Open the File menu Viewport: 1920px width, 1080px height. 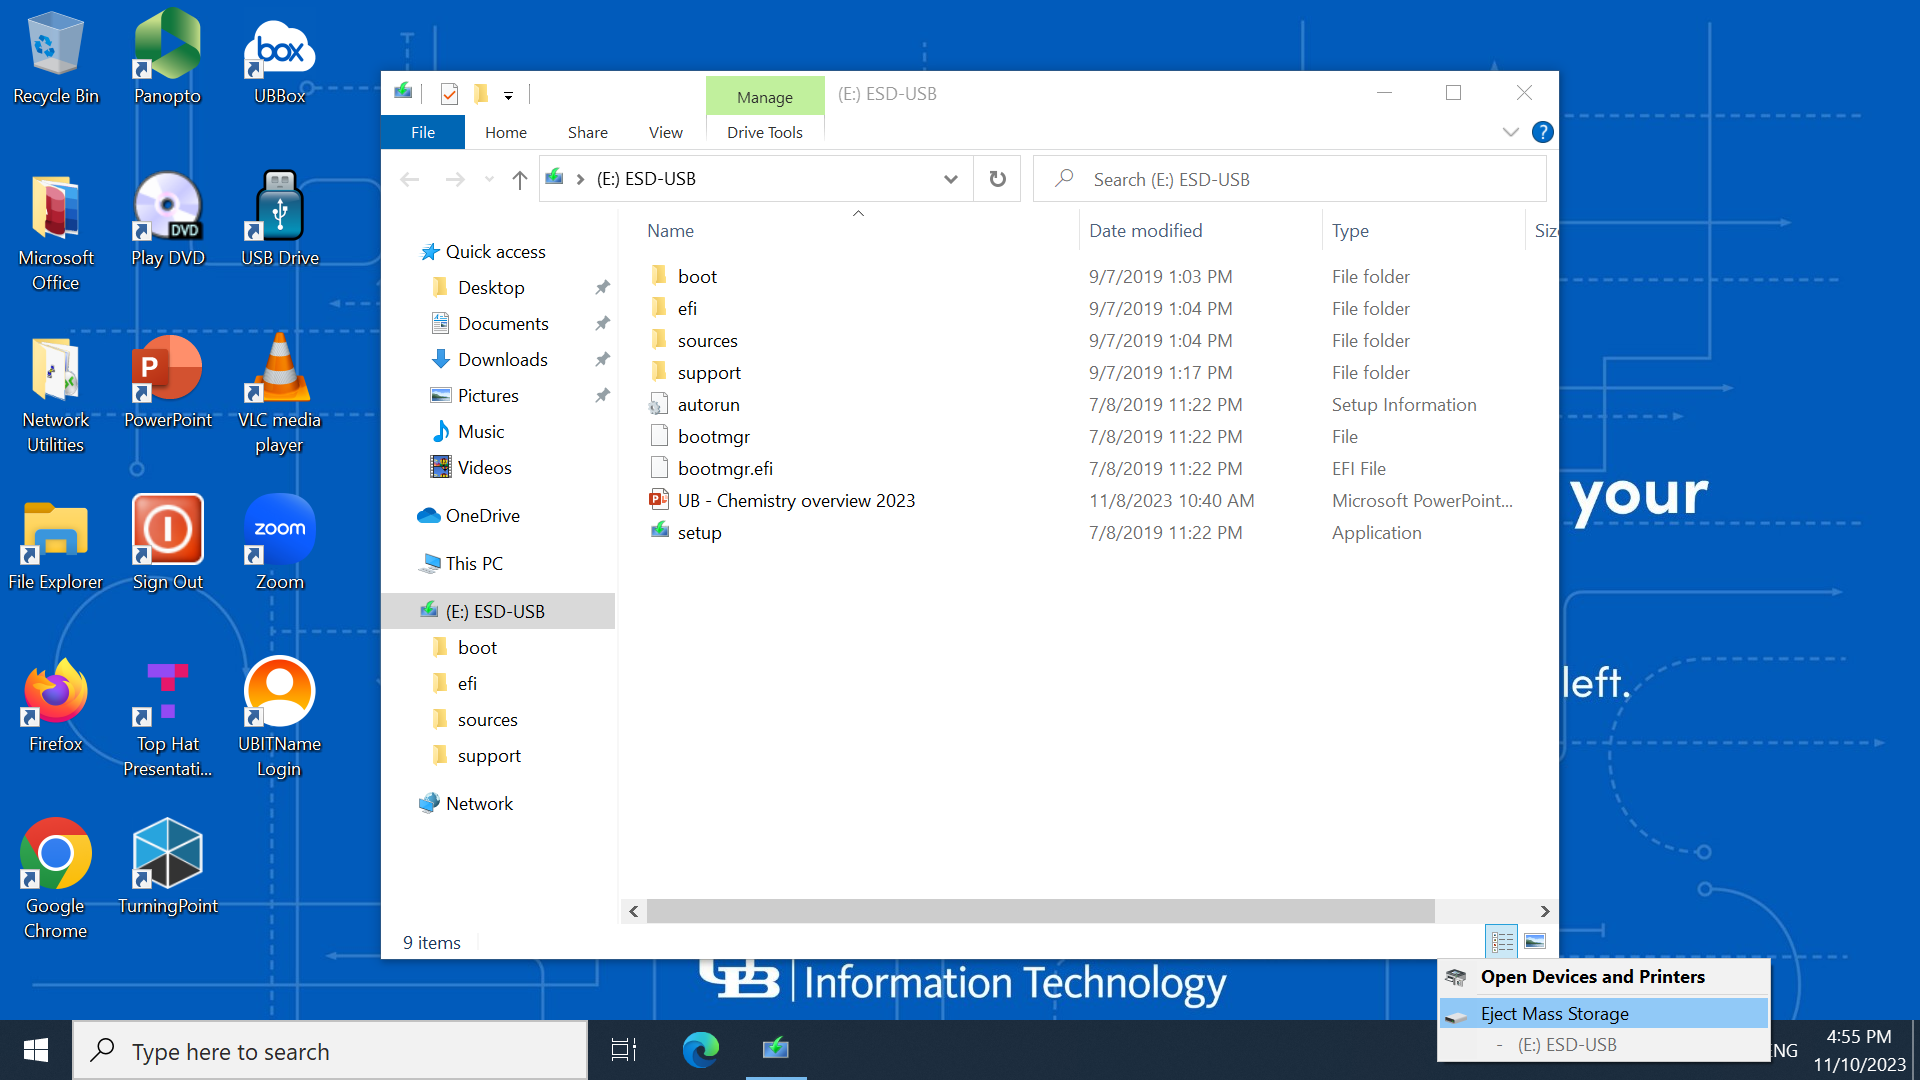click(422, 131)
